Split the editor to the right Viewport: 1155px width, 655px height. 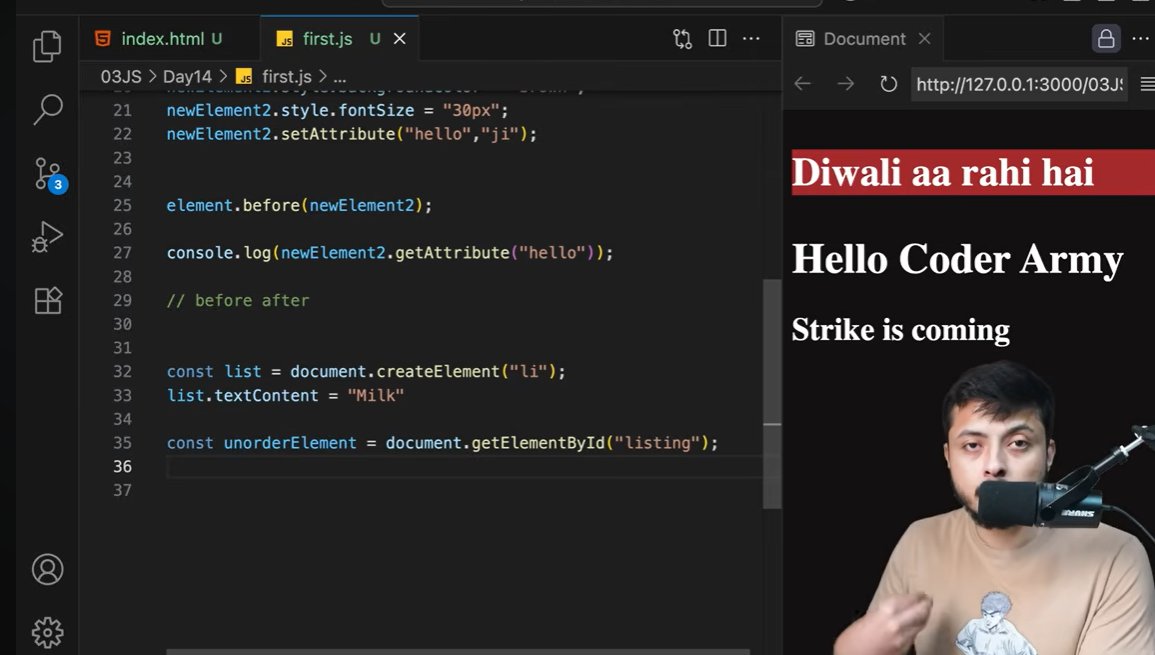coord(717,38)
